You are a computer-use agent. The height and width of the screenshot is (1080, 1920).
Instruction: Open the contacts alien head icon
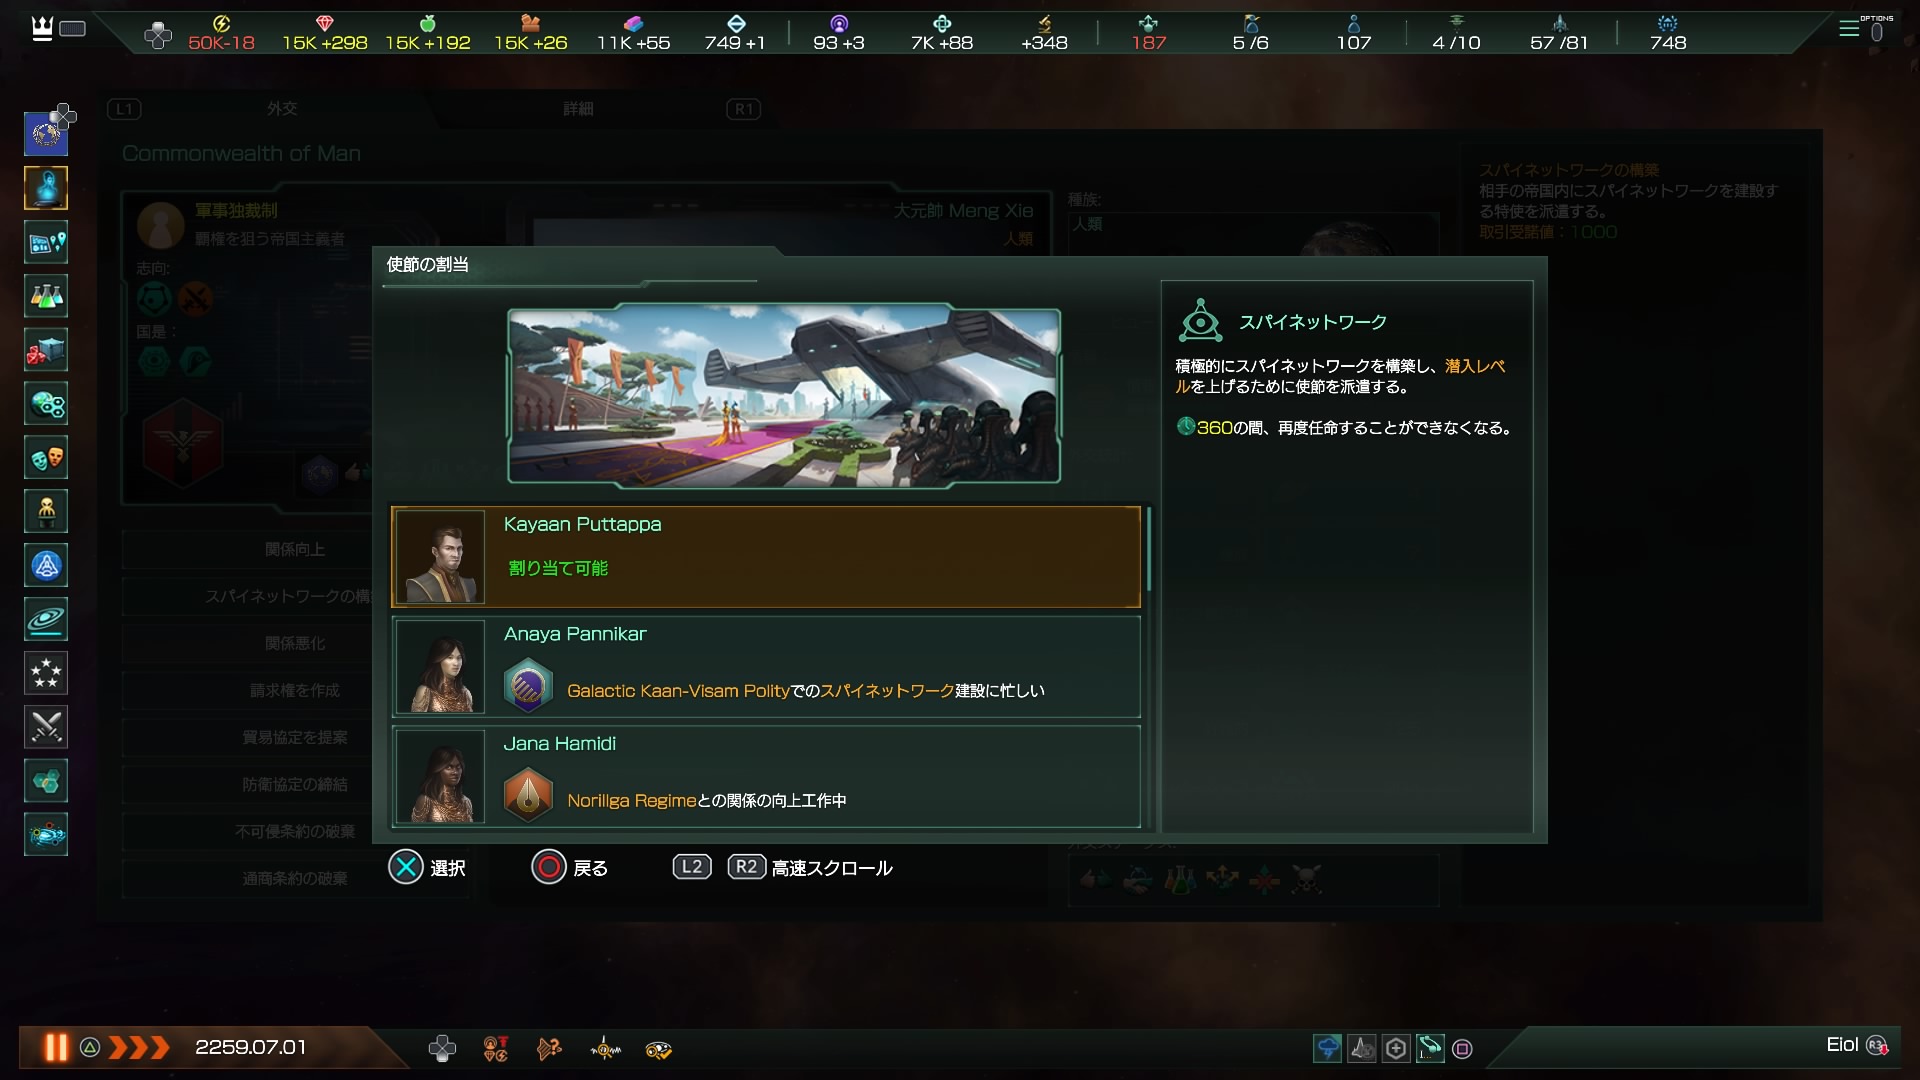pyautogui.click(x=46, y=188)
